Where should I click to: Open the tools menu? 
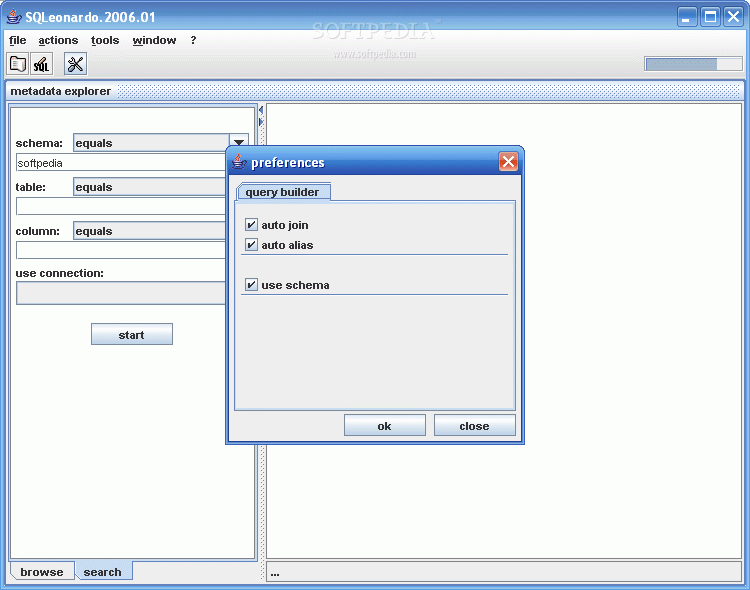click(x=105, y=40)
